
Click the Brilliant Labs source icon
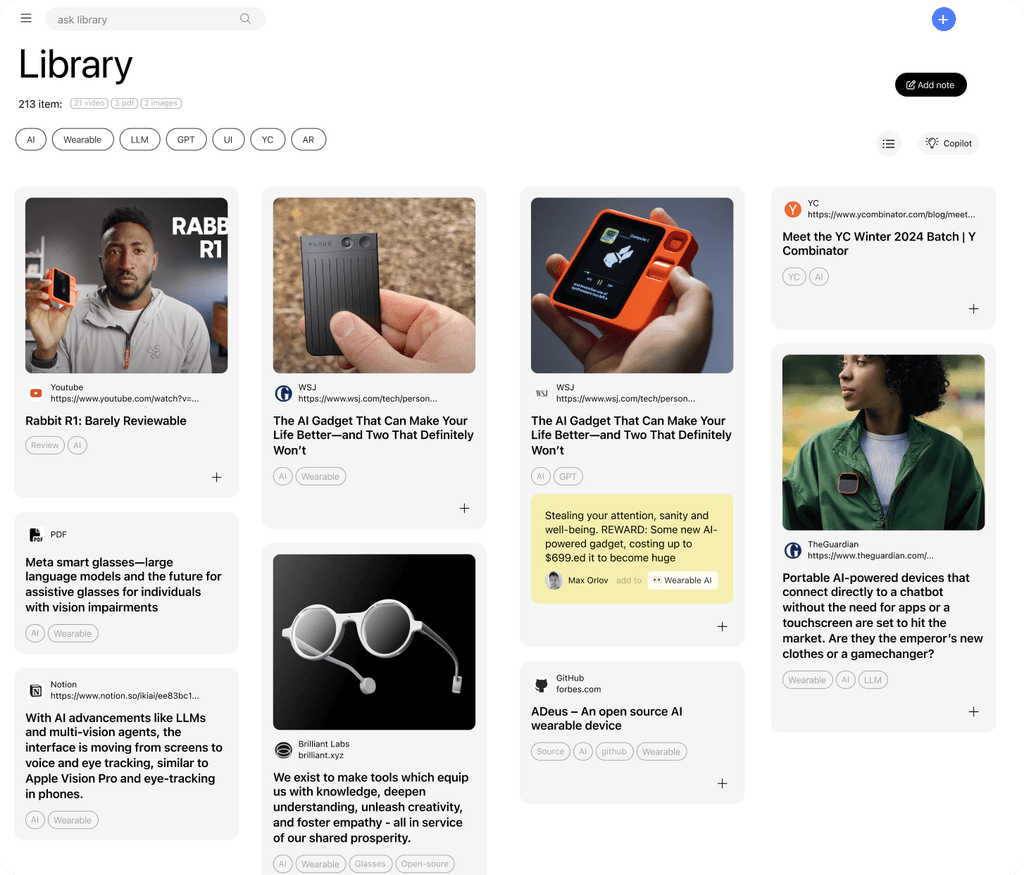[283, 750]
